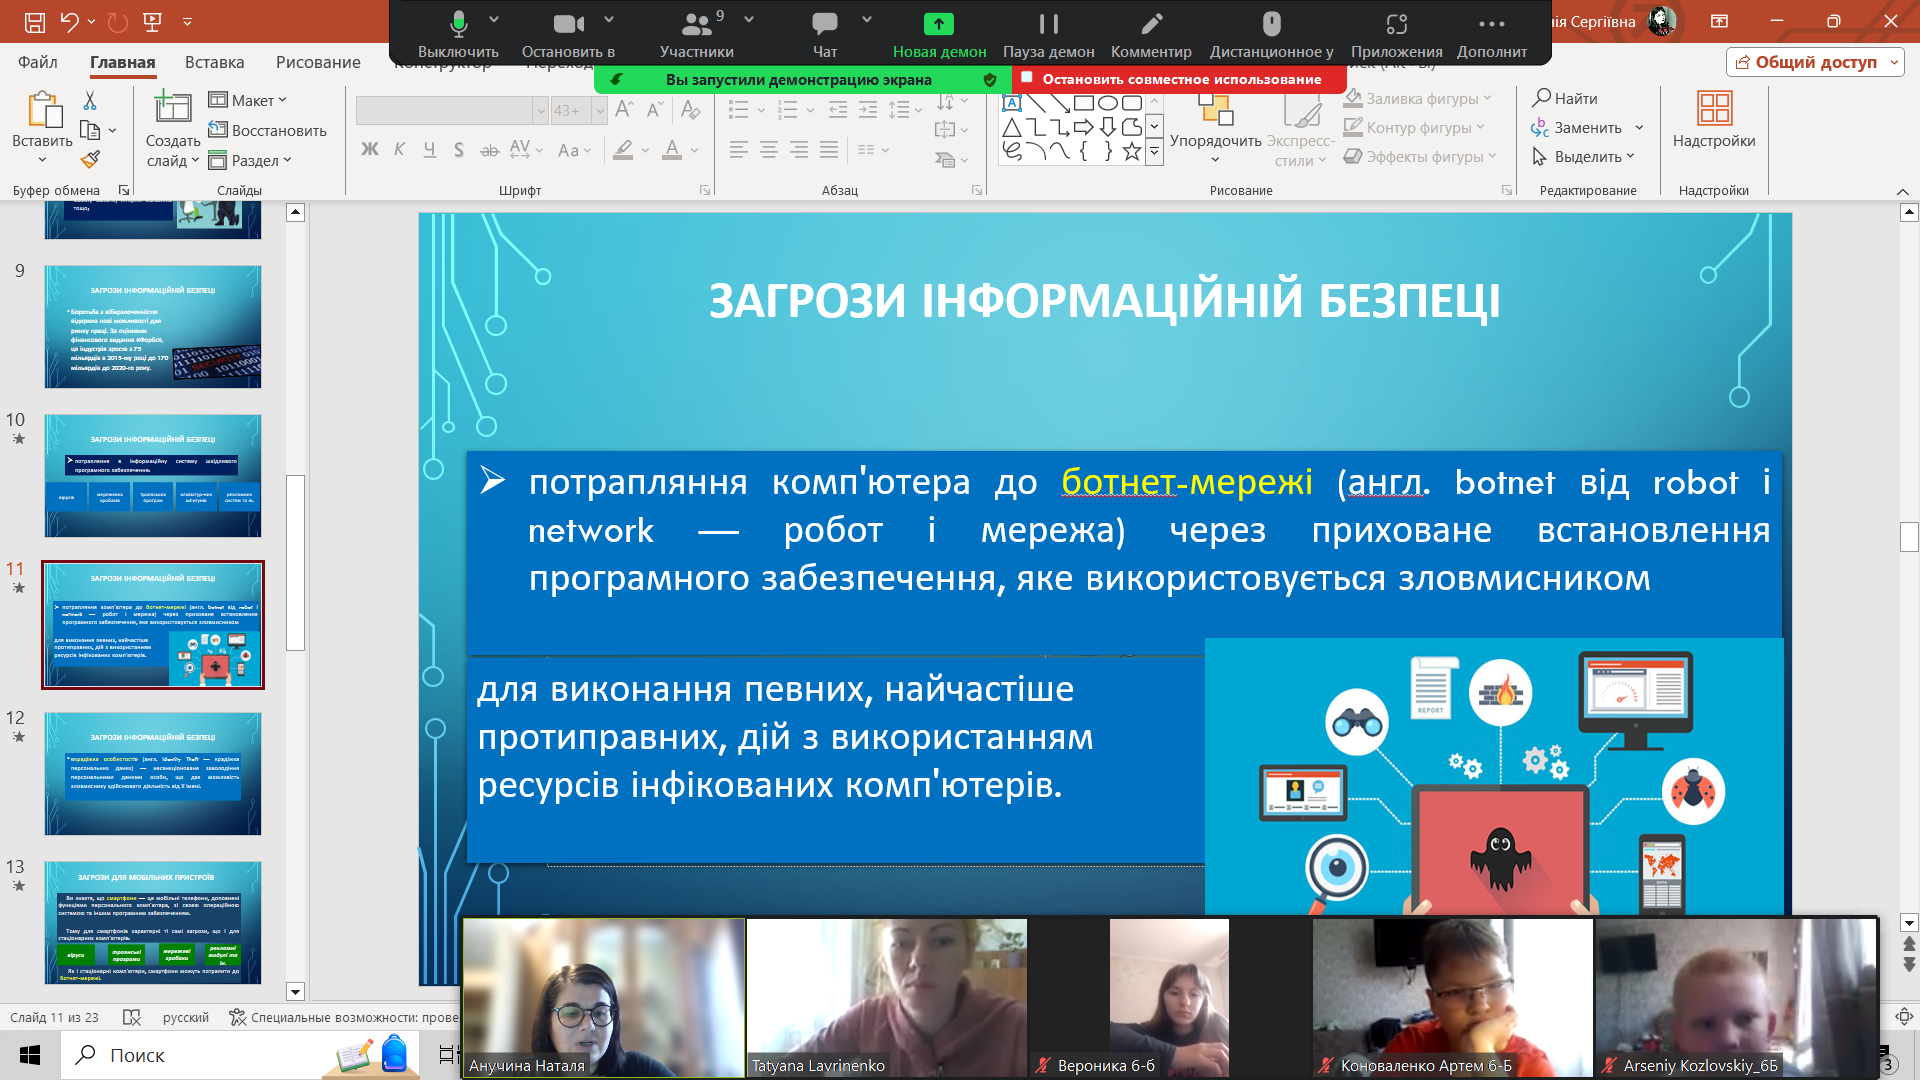Click Восстановить reset slide button
Screen dimensions: 1920x1080
coord(268,130)
